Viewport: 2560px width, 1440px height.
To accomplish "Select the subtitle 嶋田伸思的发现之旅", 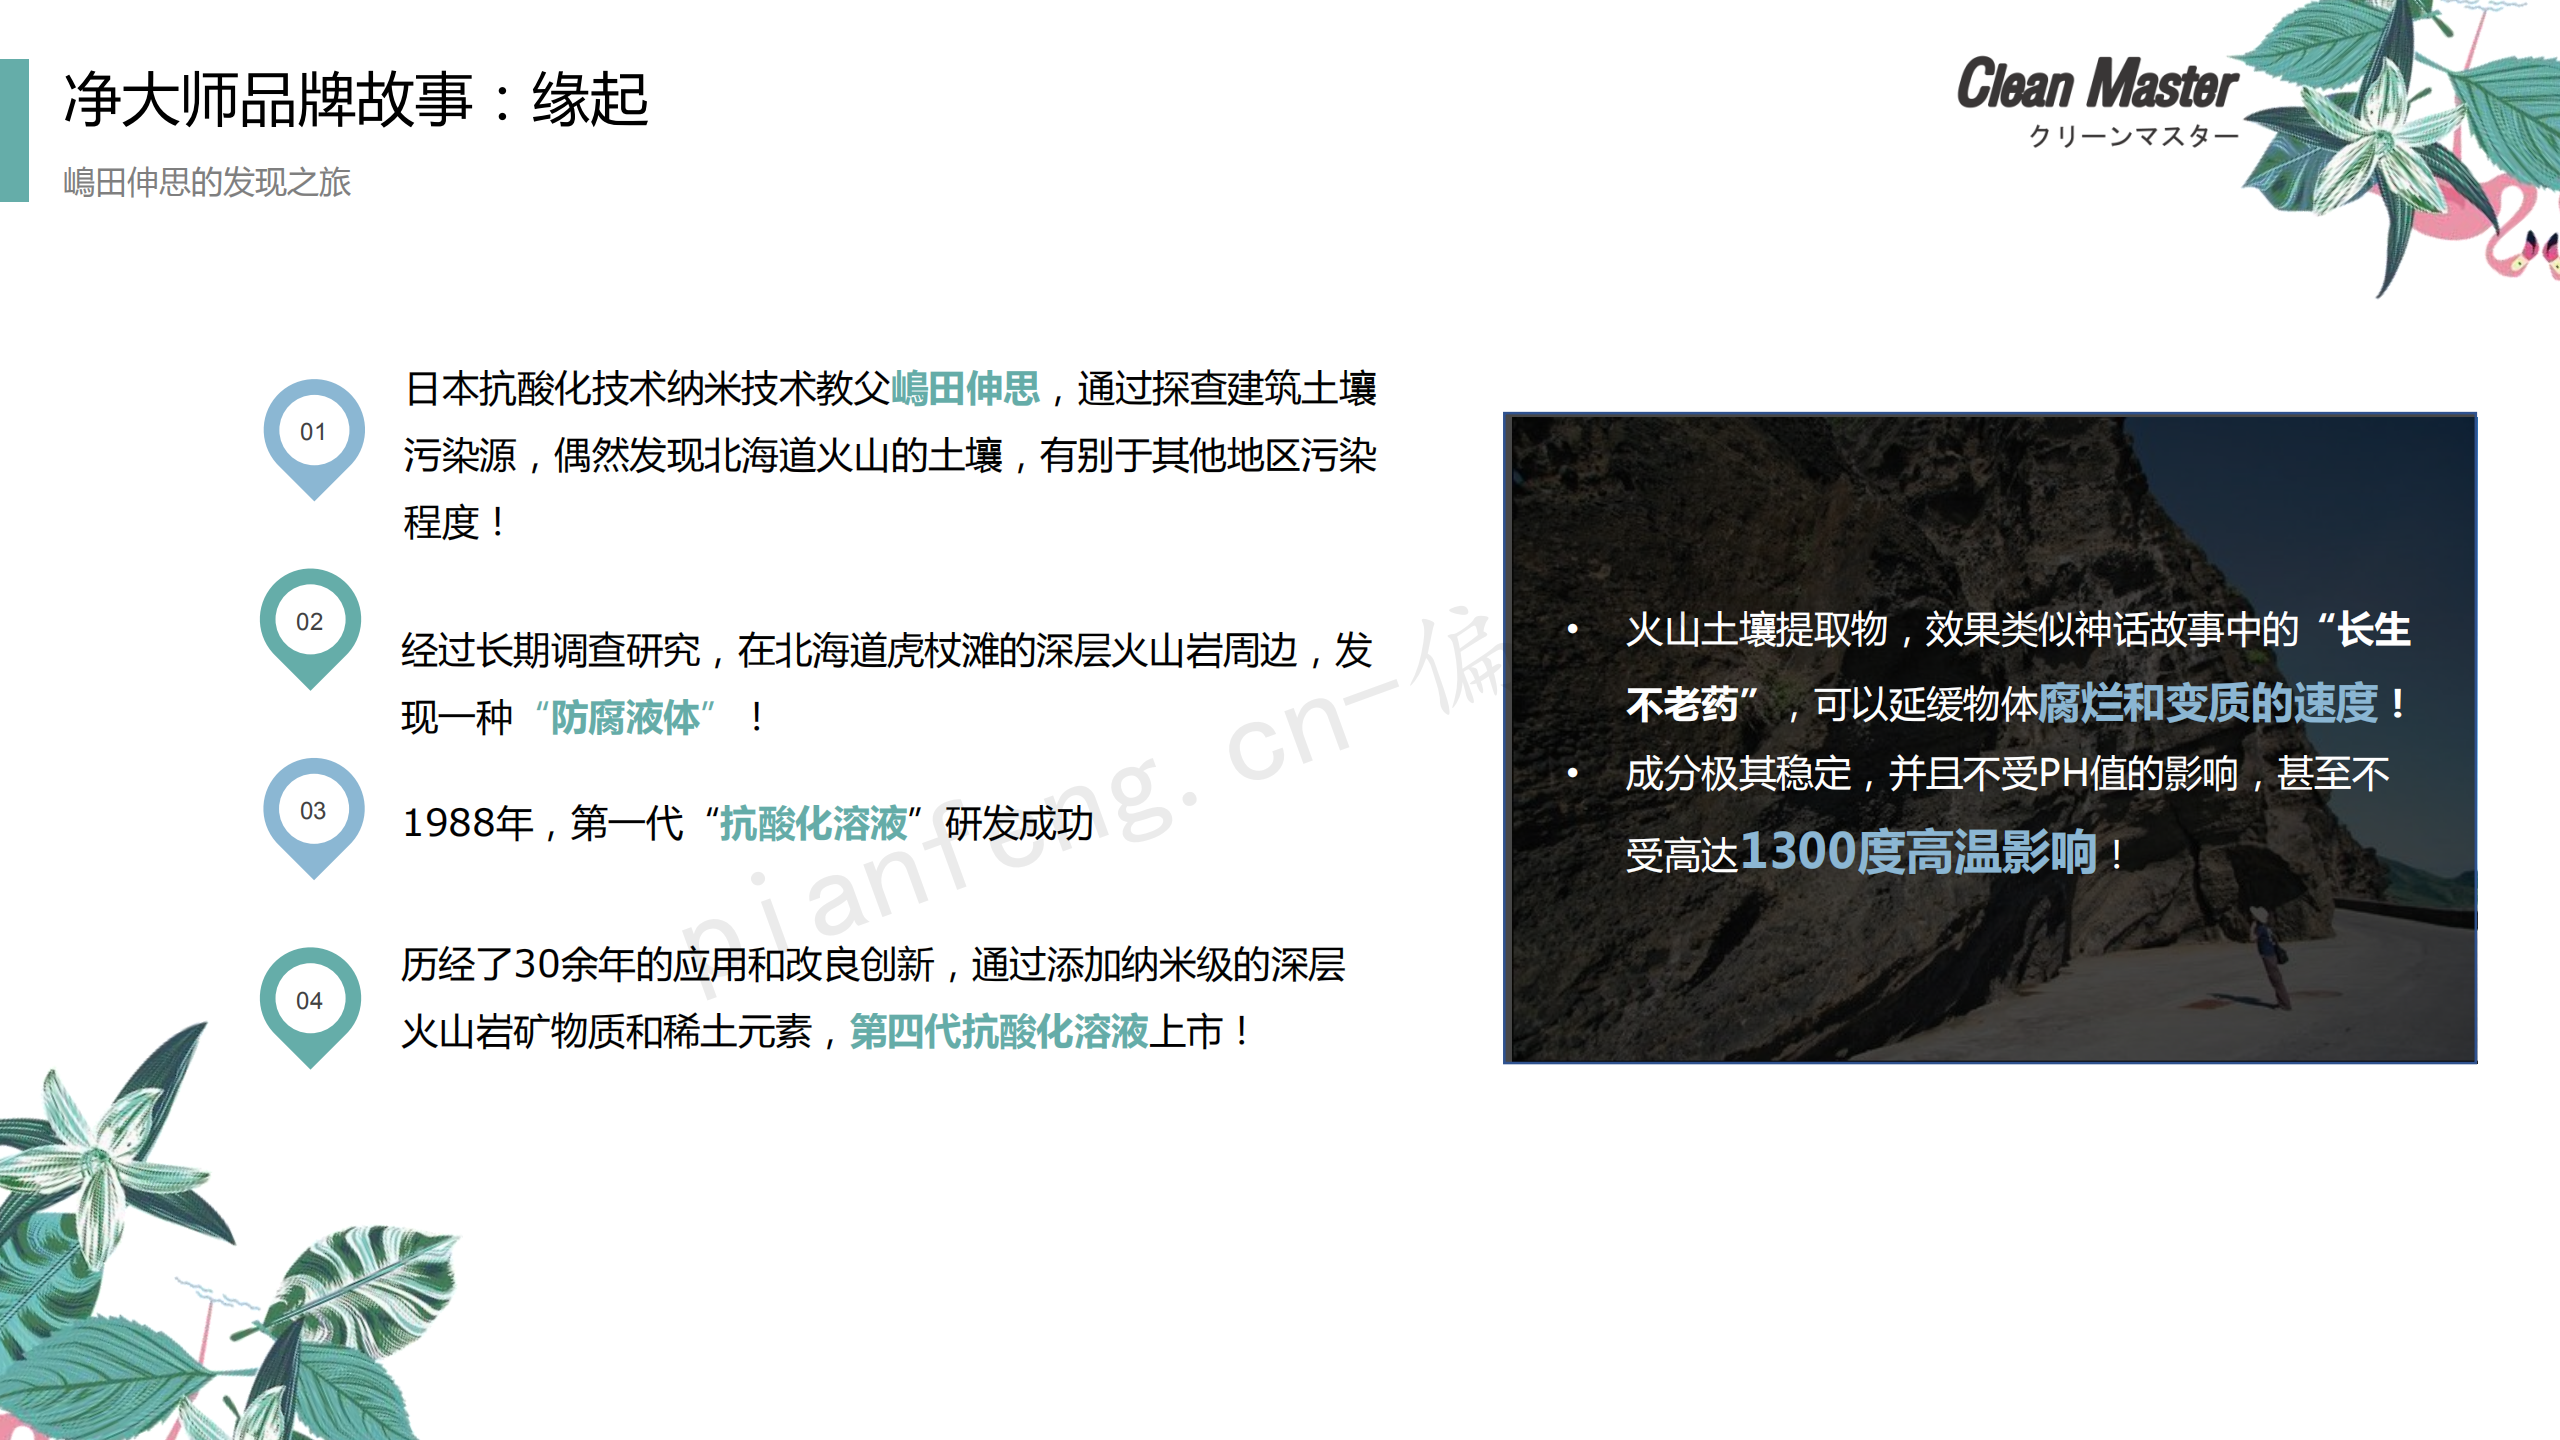I will (x=207, y=182).
